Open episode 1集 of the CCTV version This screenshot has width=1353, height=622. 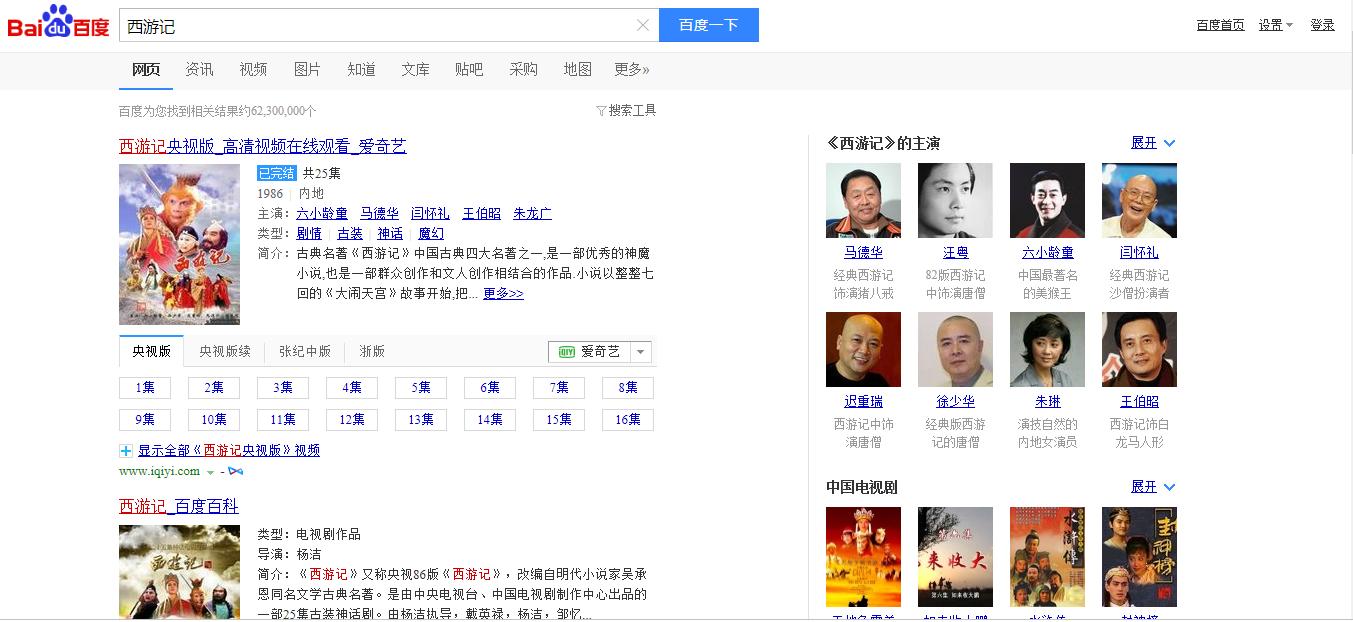pos(144,387)
